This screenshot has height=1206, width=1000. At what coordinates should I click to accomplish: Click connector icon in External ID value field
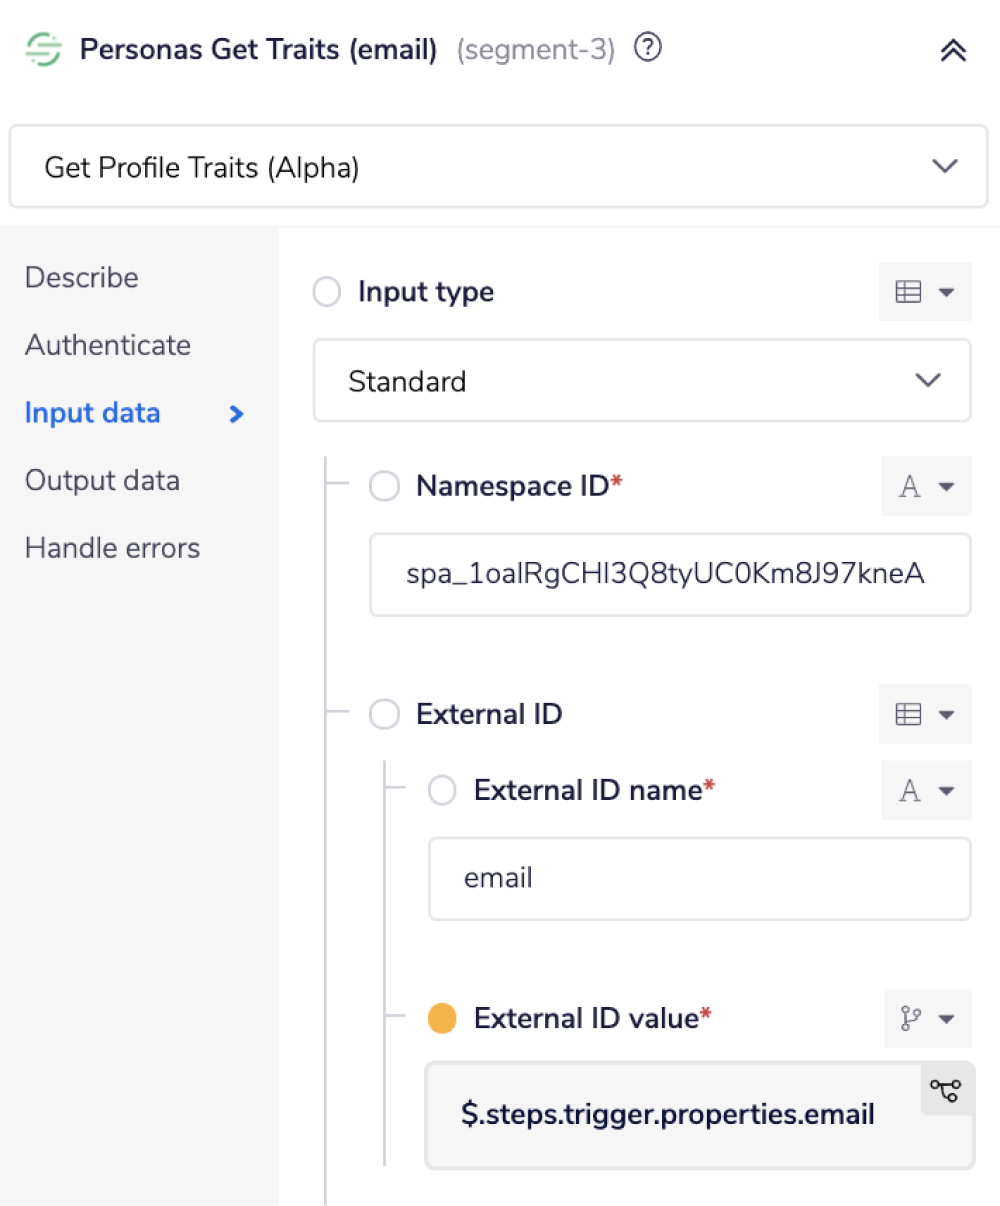(x=945, y=1089)
